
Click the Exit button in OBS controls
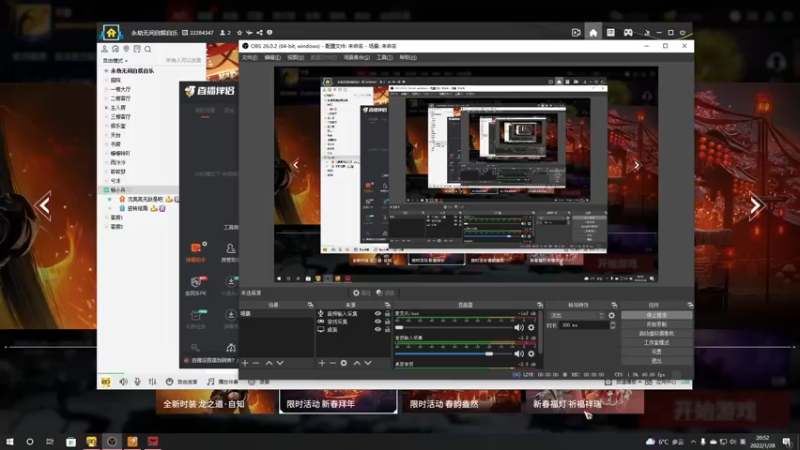(657, 361)
